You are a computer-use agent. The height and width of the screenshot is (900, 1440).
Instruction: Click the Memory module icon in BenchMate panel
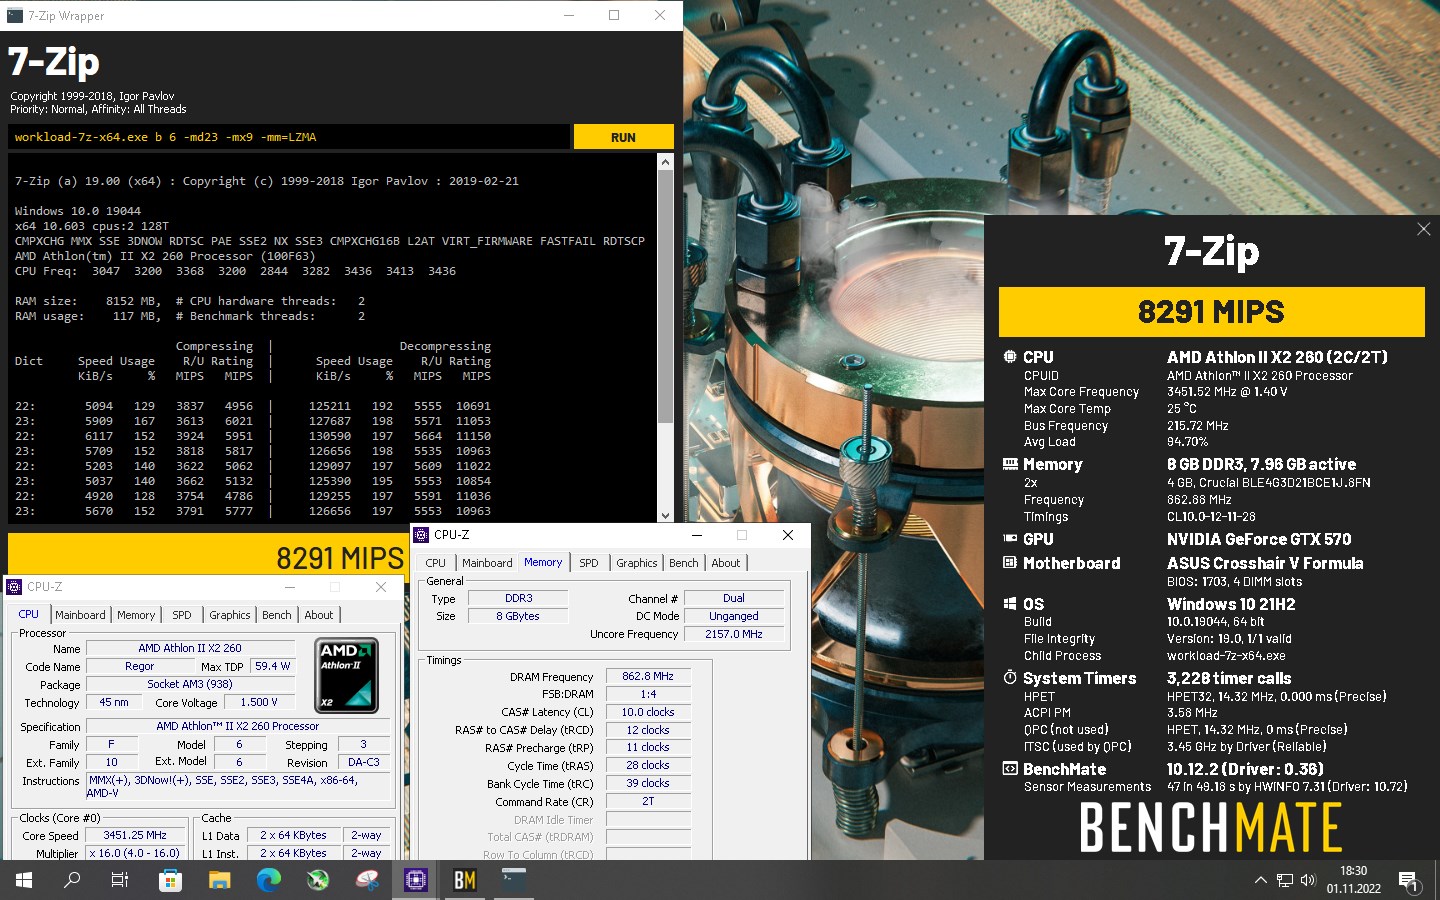1010,464
